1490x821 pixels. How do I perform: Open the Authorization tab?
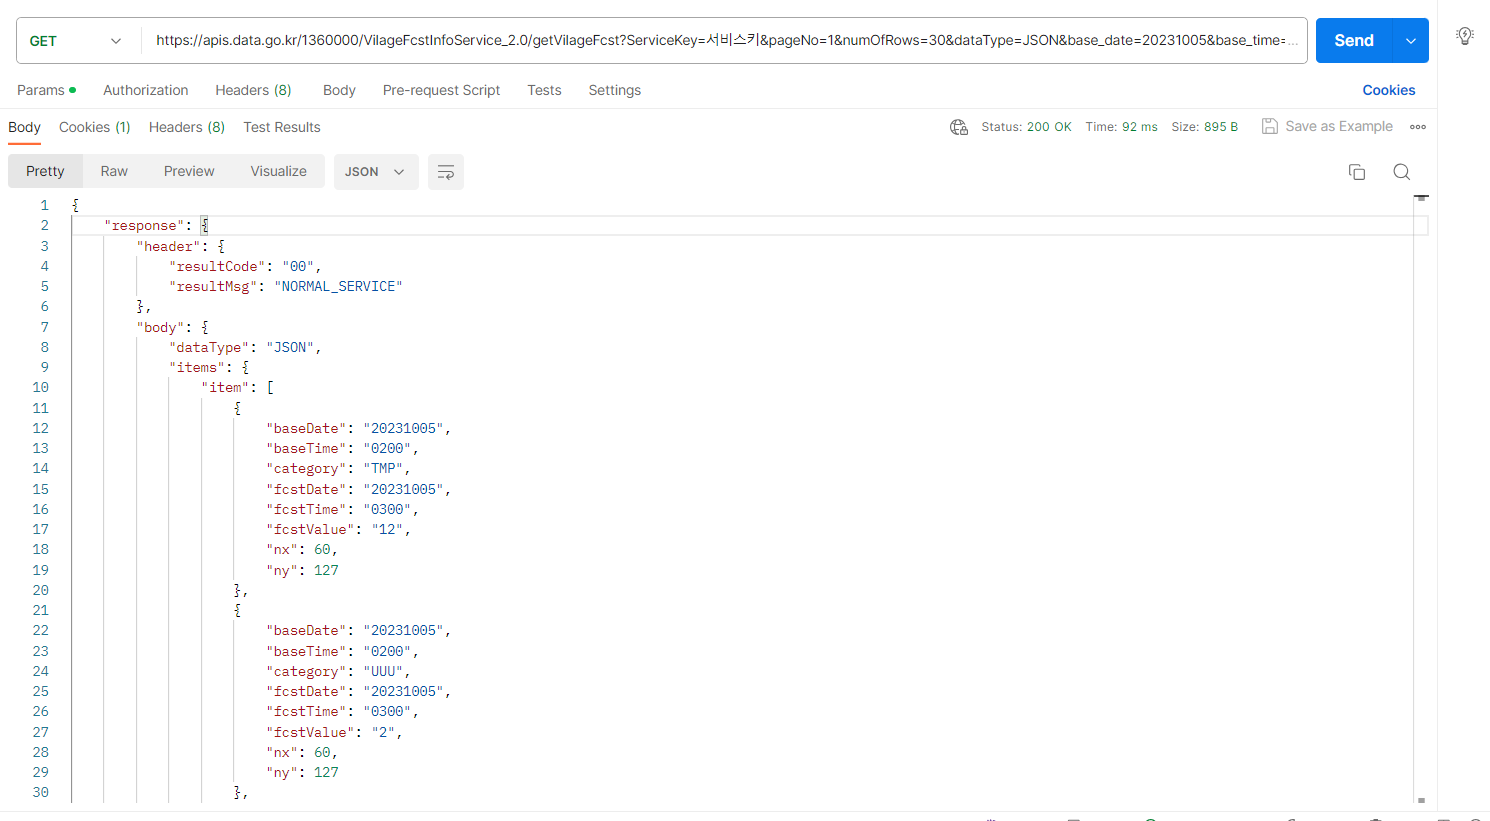click(146, 90)
